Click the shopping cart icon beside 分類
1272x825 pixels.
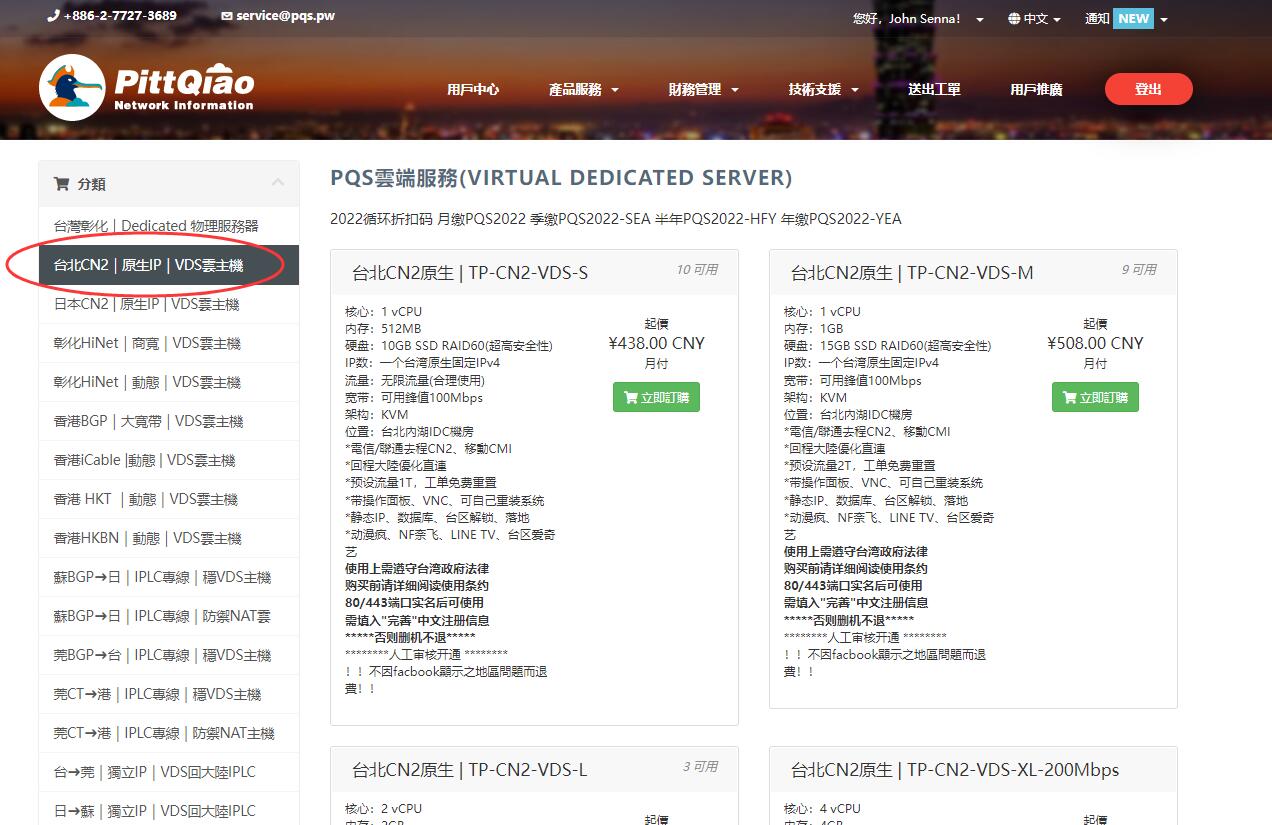[61, 184]
